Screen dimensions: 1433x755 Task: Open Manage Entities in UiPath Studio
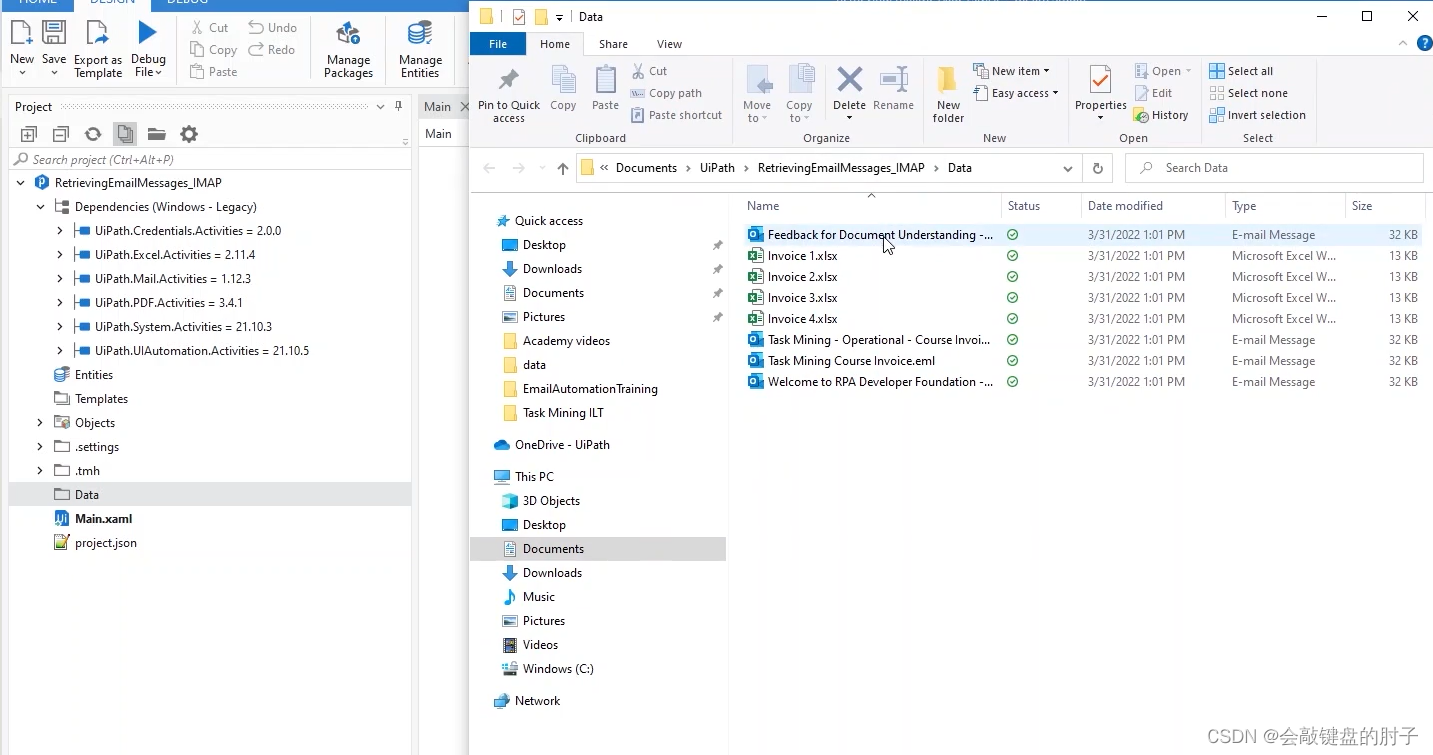tap(420, 48)
